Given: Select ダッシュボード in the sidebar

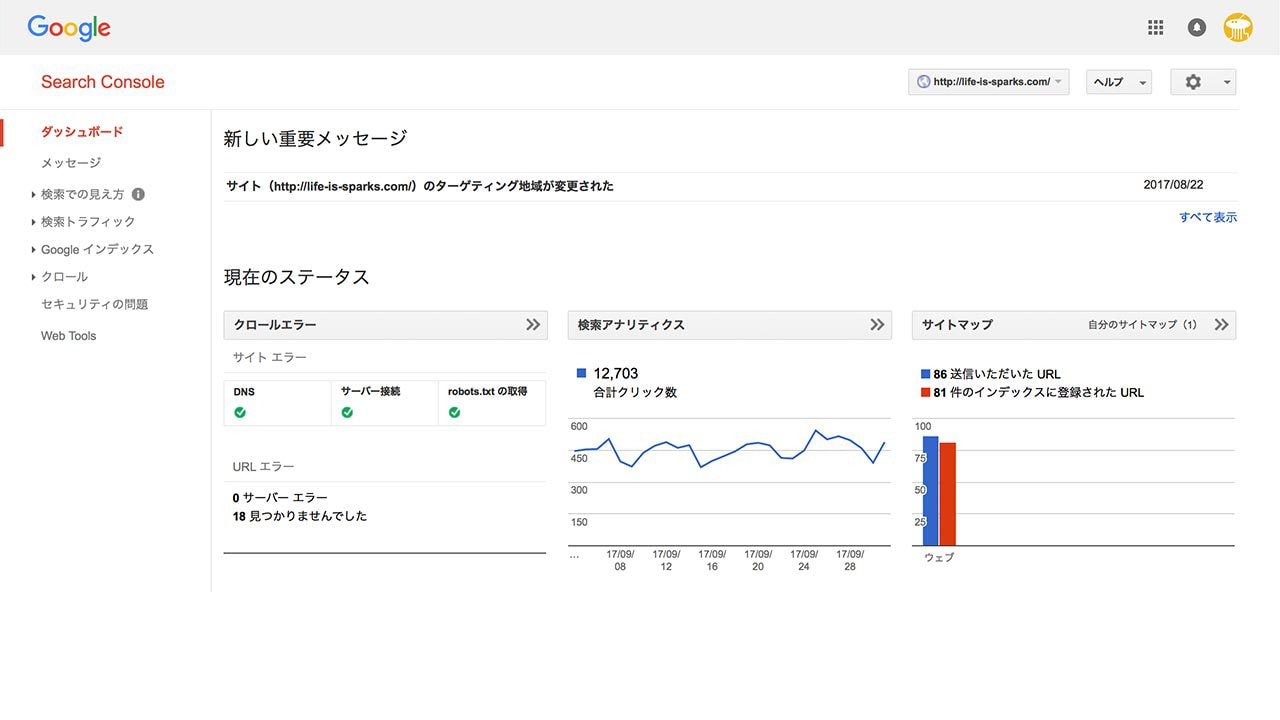Looking at the screenshot, I should pyautogui.click(x=82, y=132).
